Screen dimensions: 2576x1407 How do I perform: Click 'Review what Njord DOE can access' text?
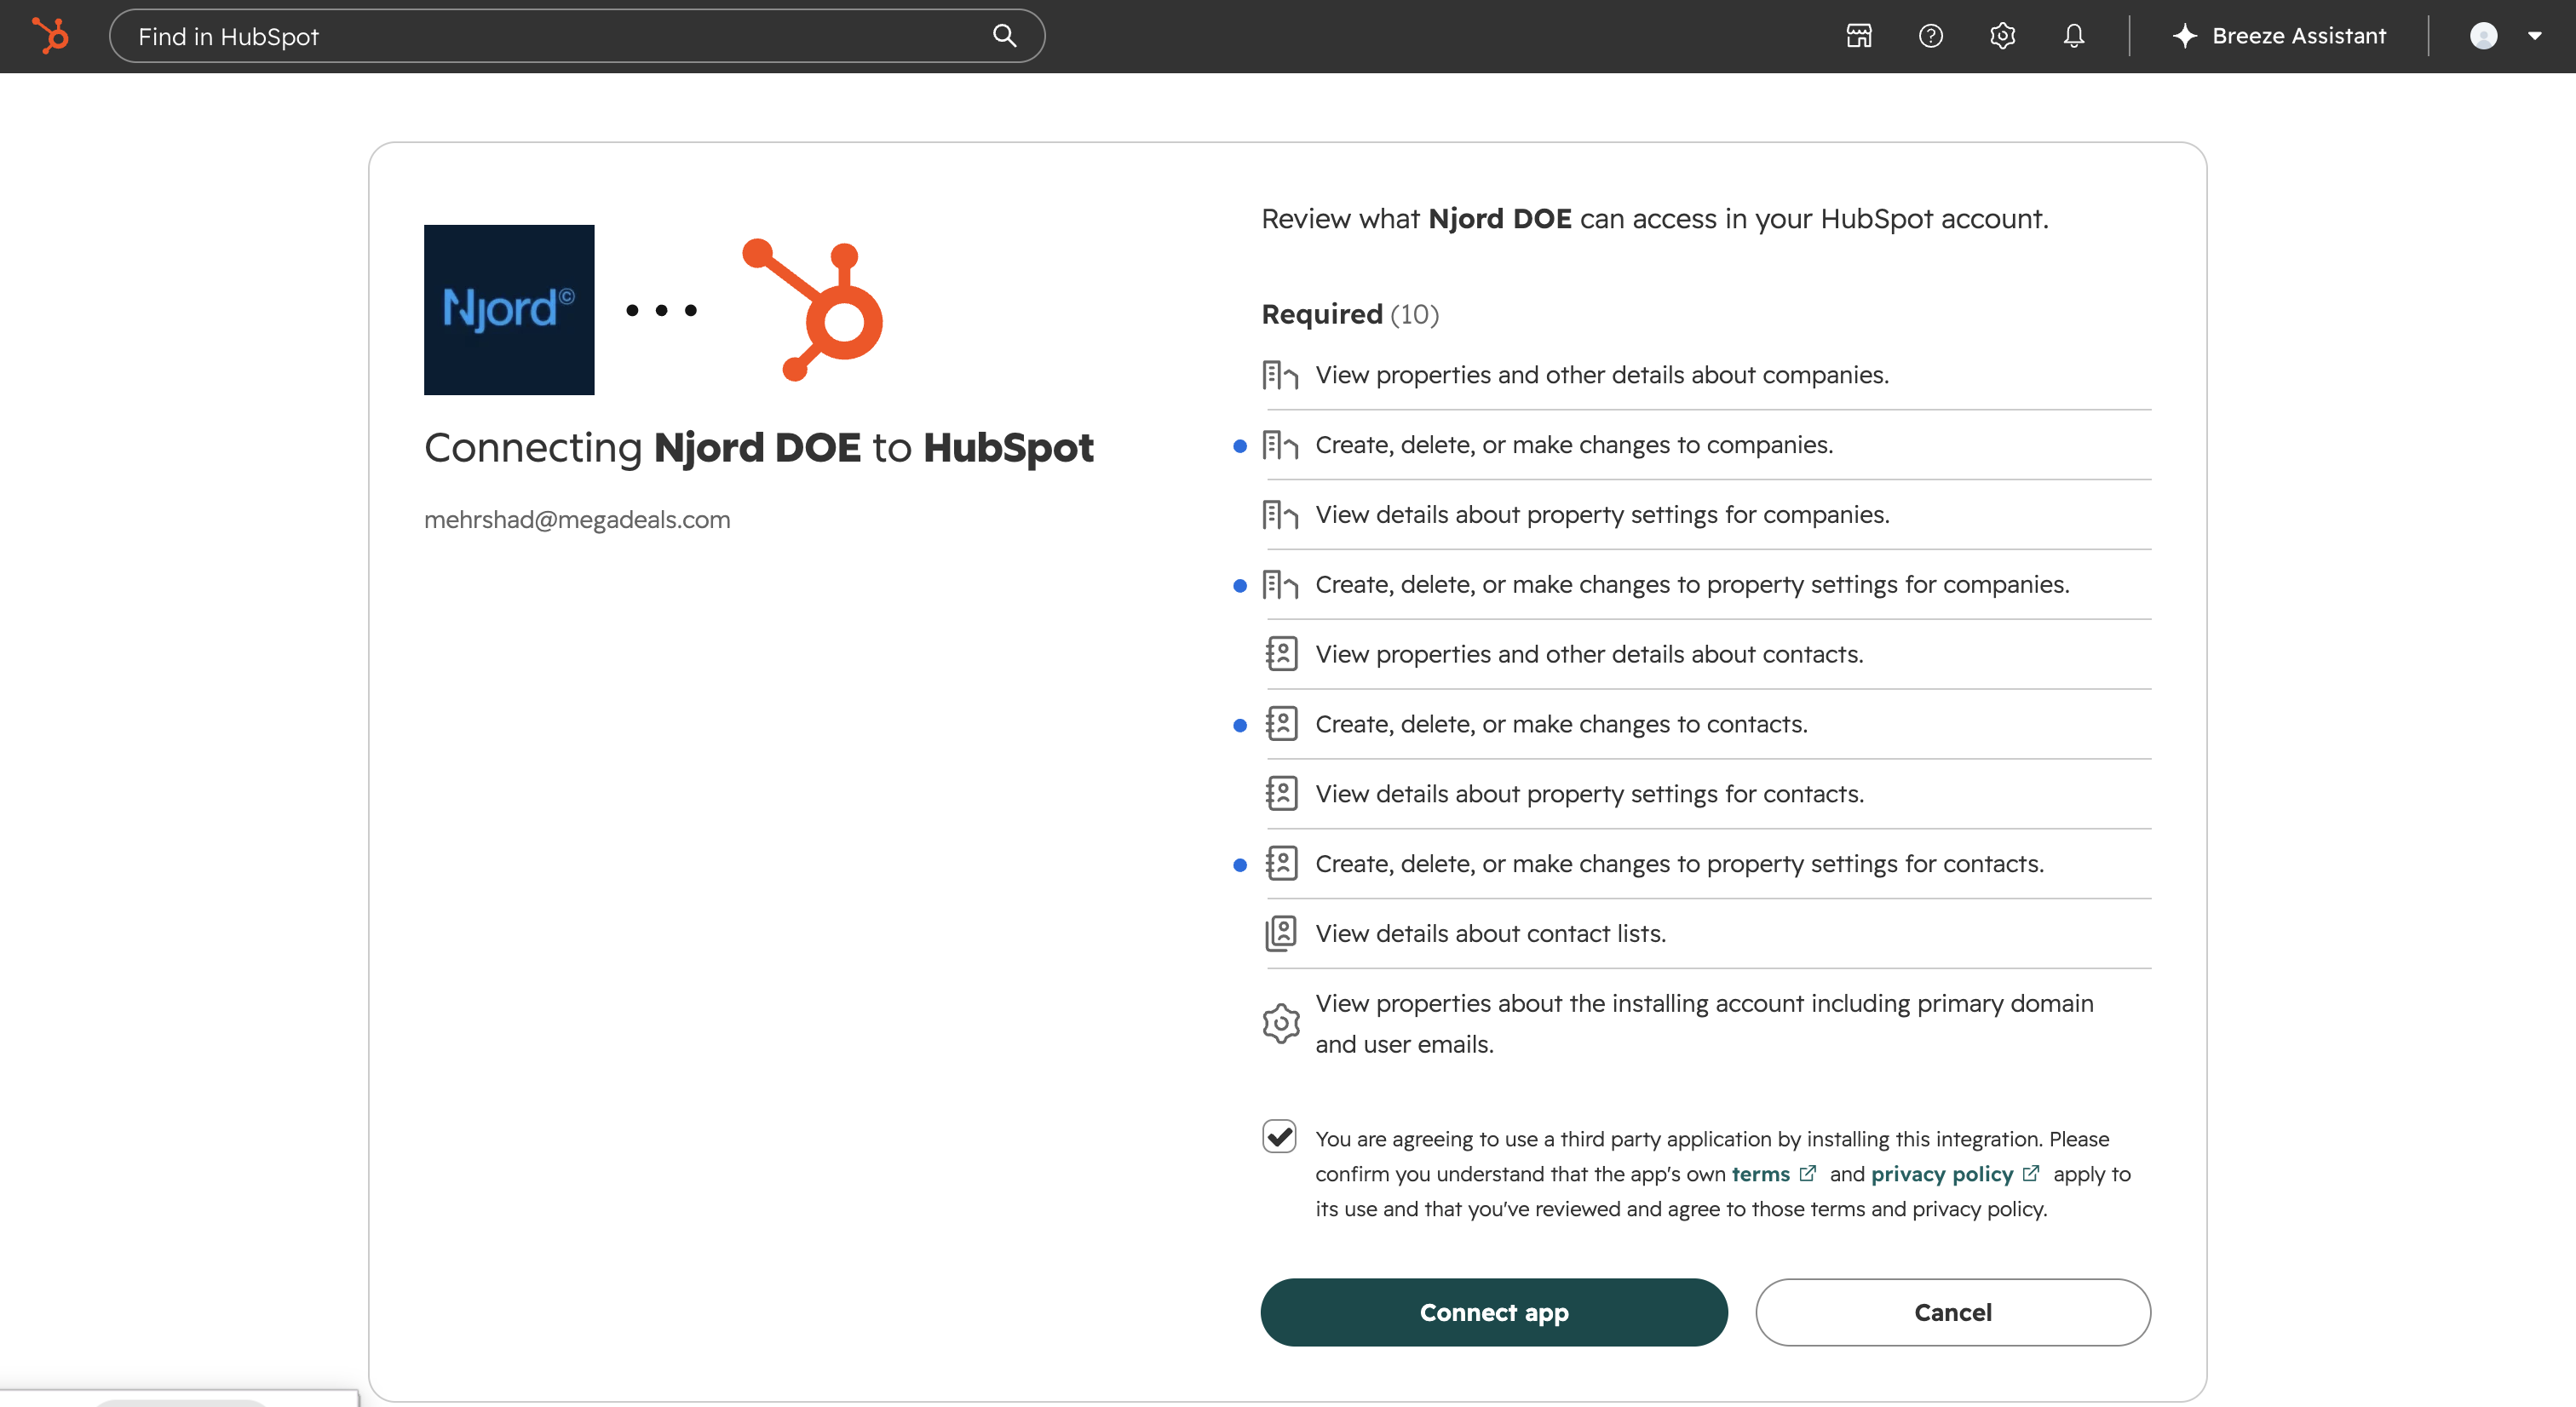pos(1655,219)
